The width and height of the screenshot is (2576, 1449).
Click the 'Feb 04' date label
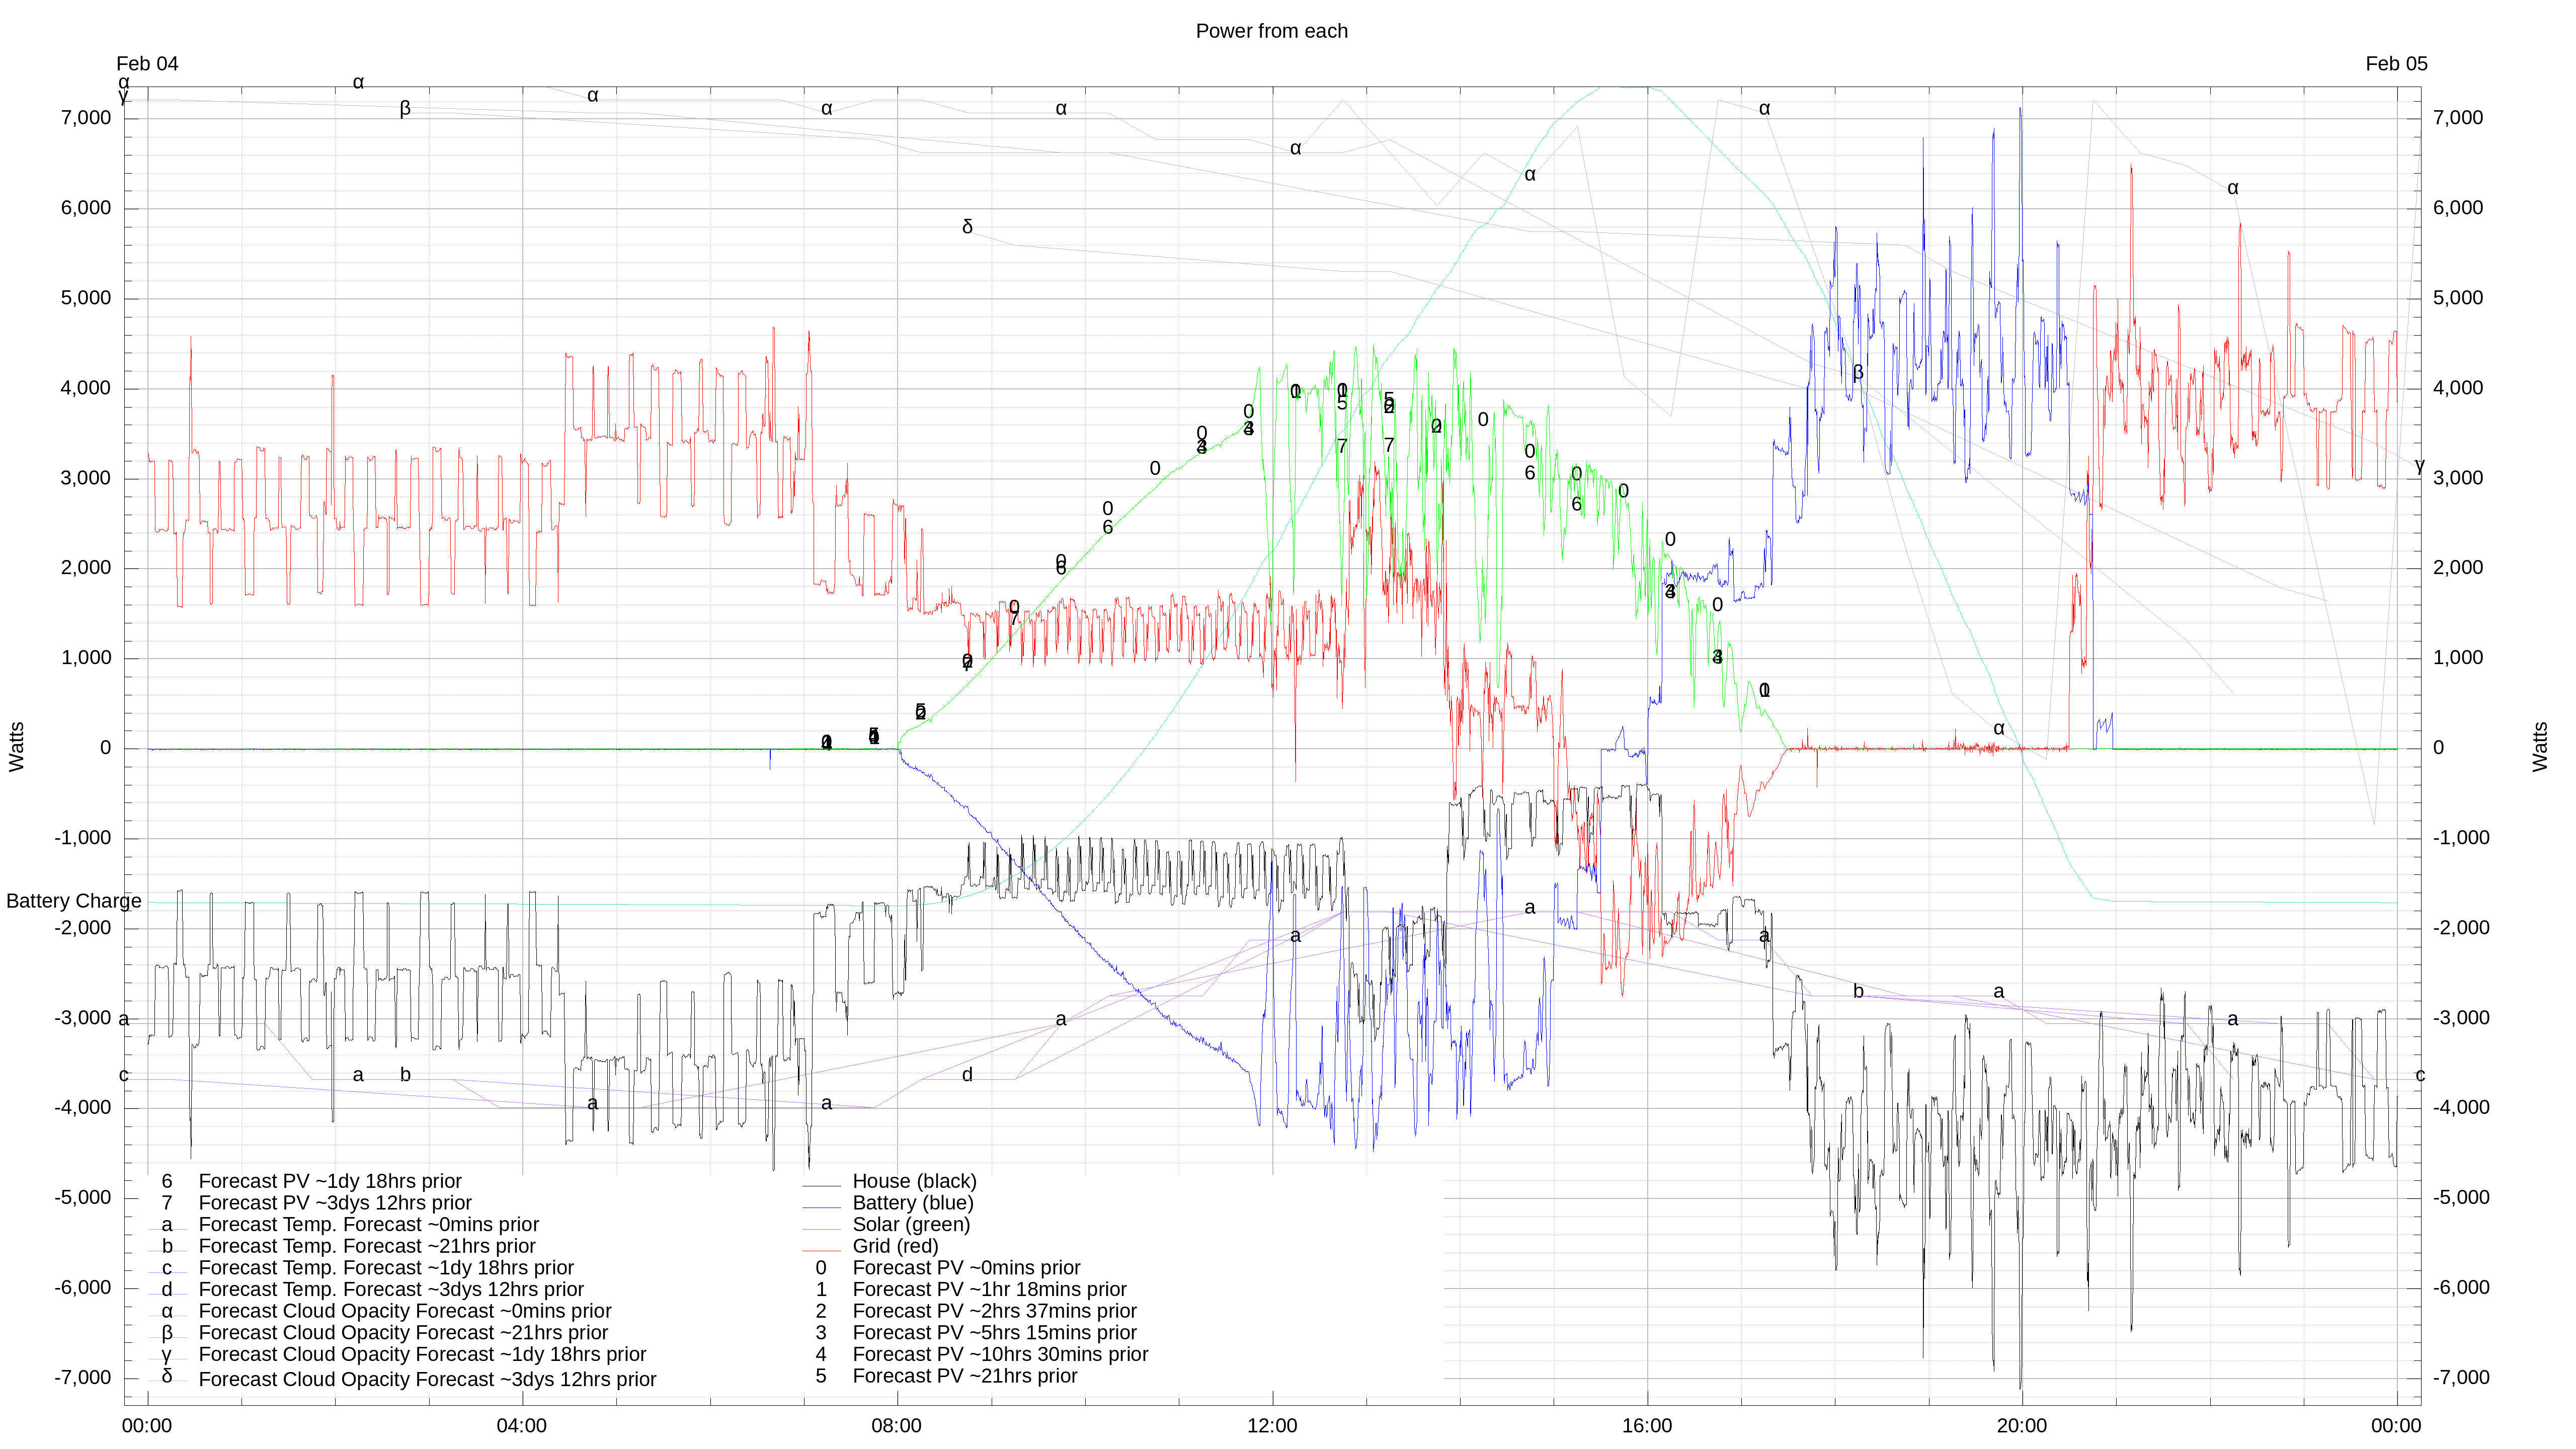pos(147,64)
